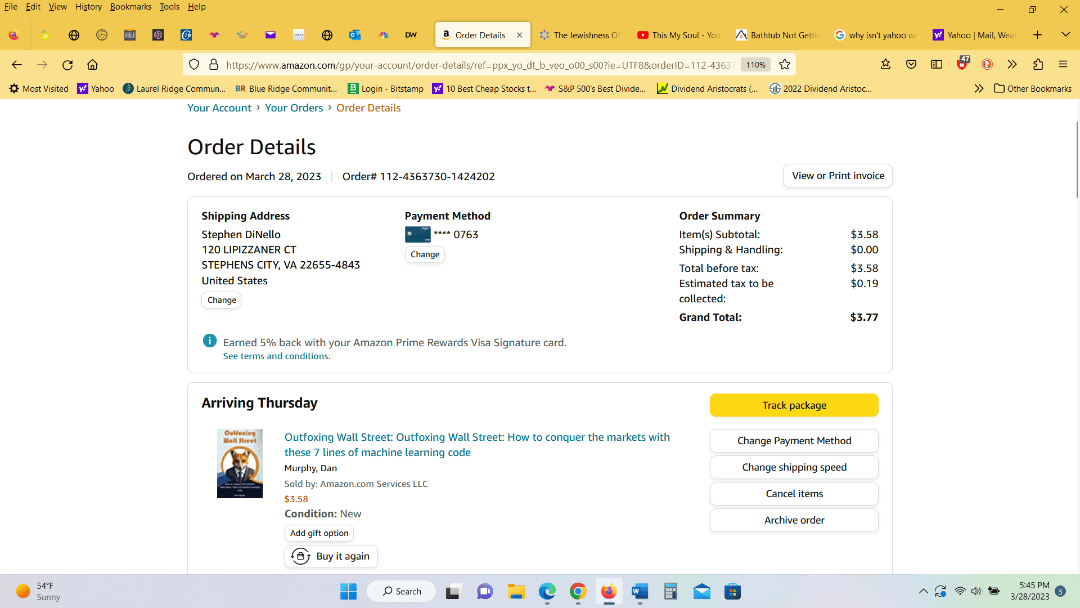Image resolution: width=1080 pixels, height=608 pixels.
Task: Open the Firefox home page
Action: (x=92, y=65)
